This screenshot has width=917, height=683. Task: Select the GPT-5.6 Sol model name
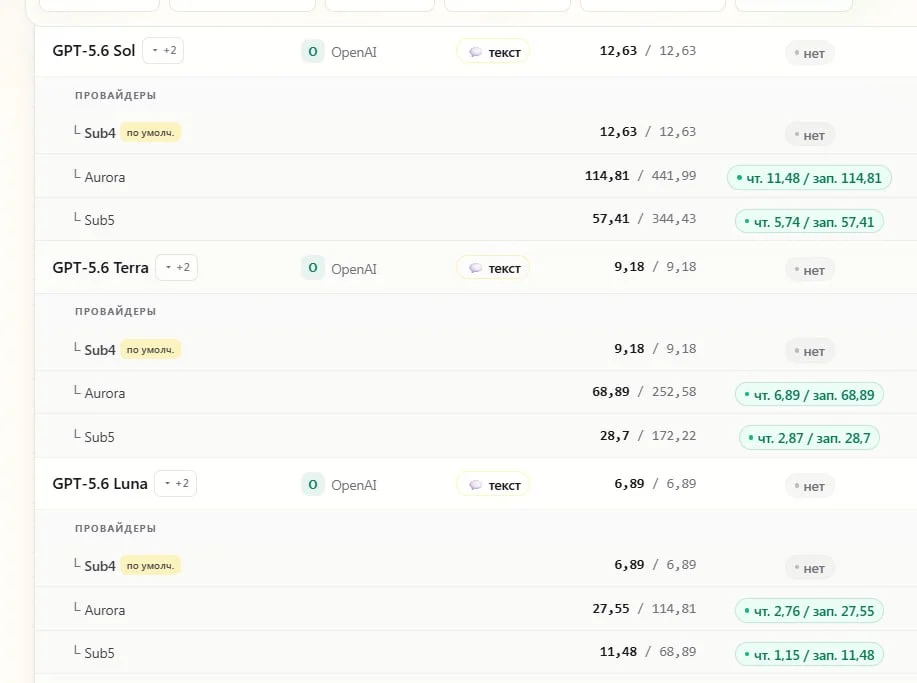[94, 51]
